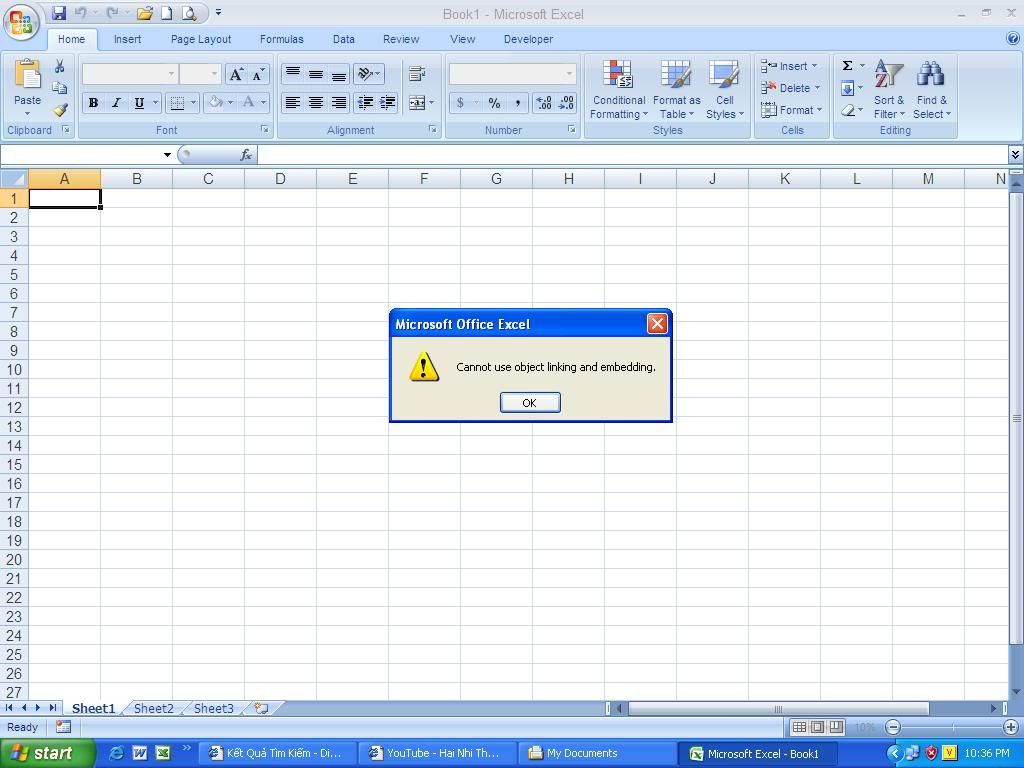This screenshot has height=768, width=1024.
Task: Click the Percent Style icon
Action: tap(494, 103)
